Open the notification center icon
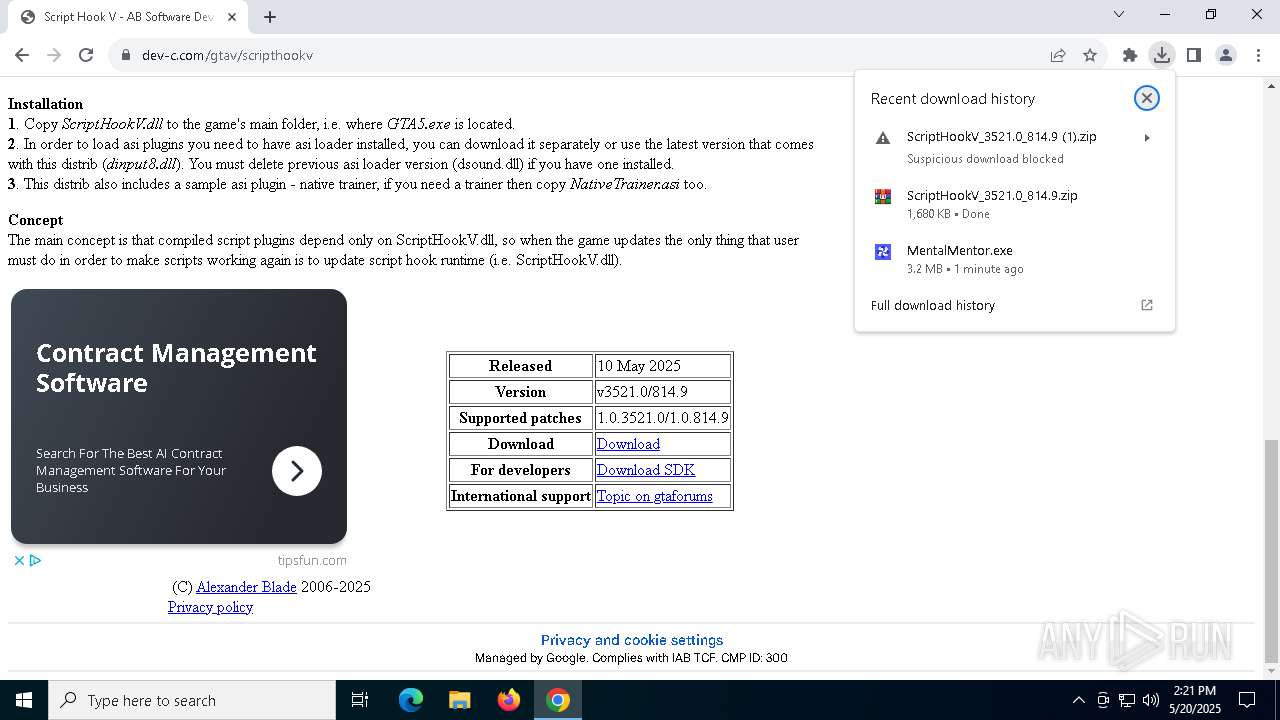The image size is (1280, 720). point(1247,700)
